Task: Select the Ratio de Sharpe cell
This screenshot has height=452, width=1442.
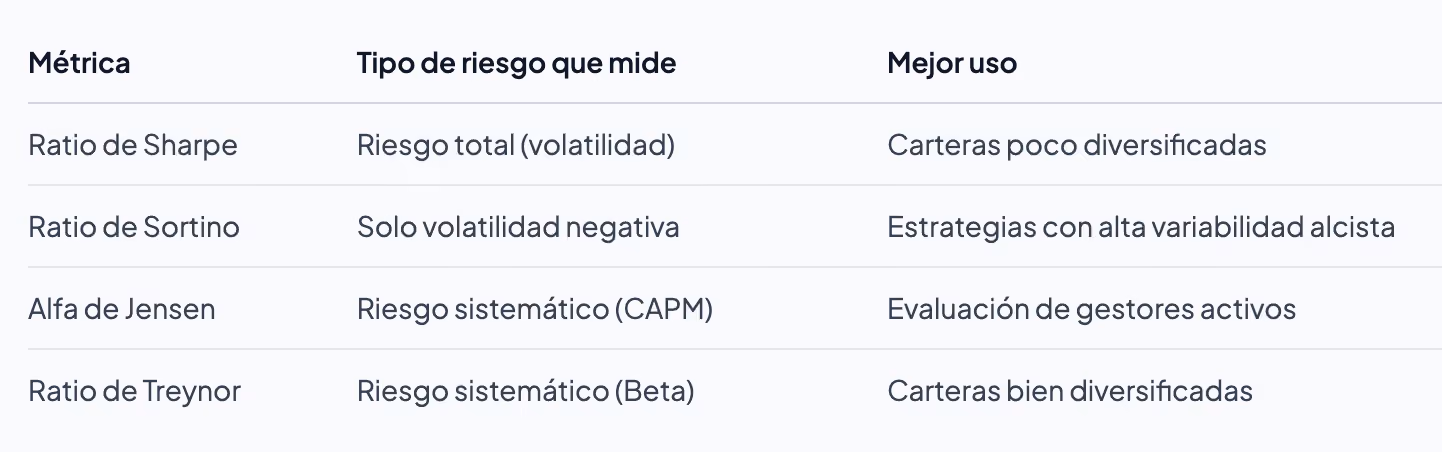Action: click(133, 145)
